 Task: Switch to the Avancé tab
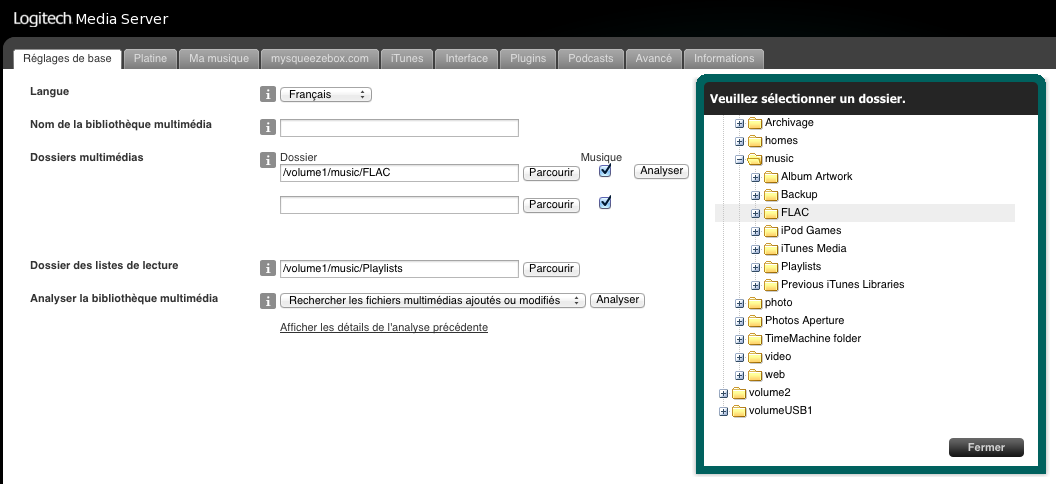[654, 59]
